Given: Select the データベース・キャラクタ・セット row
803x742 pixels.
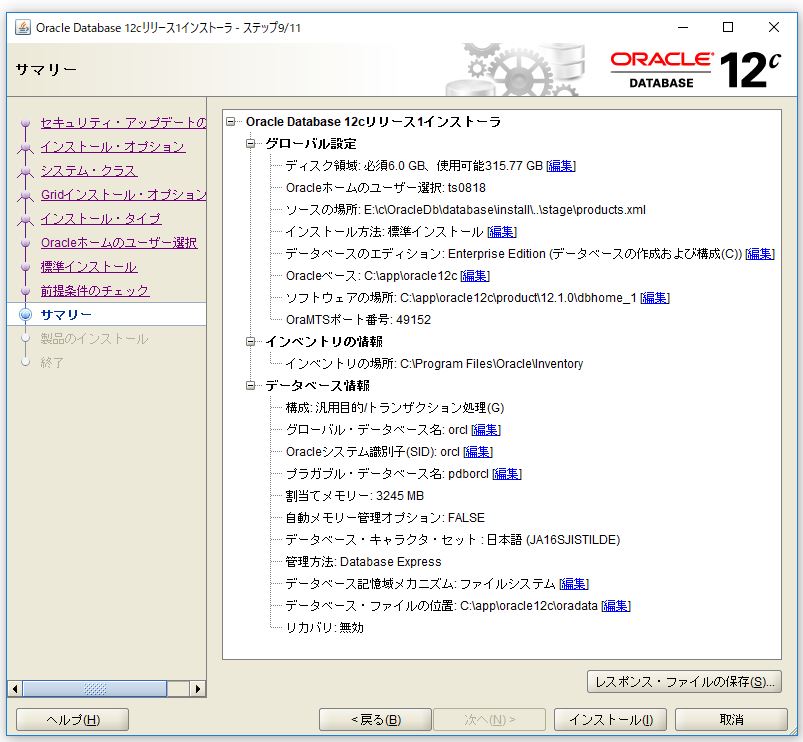Looking at the screenshot, I should coord(453,540).
